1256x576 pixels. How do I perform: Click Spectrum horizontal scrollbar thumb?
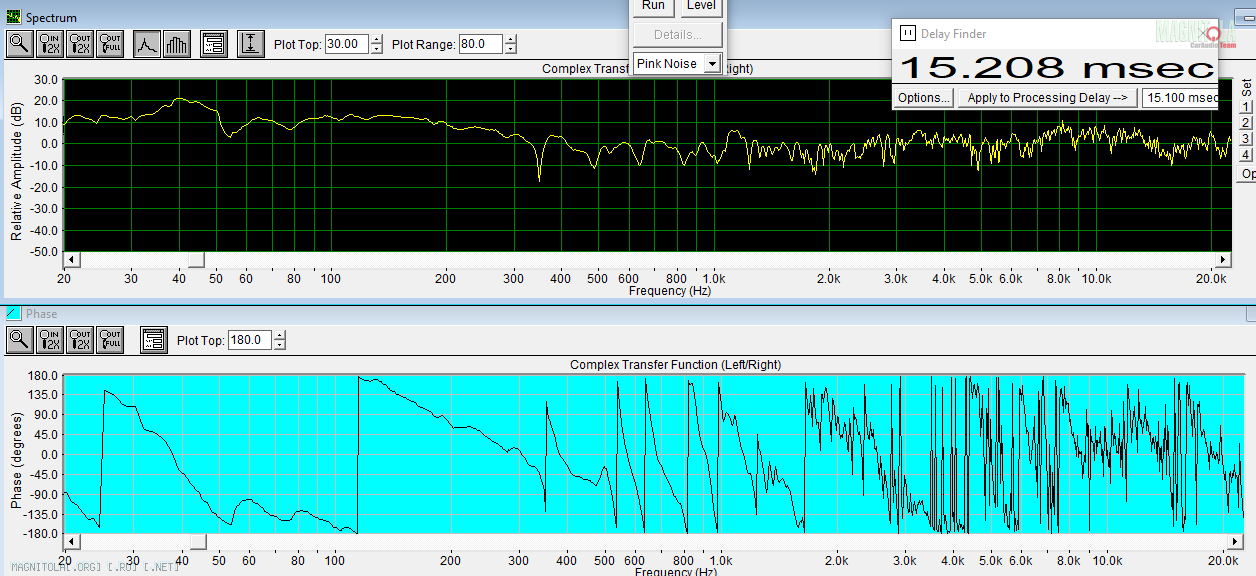(x=197, y=259)
